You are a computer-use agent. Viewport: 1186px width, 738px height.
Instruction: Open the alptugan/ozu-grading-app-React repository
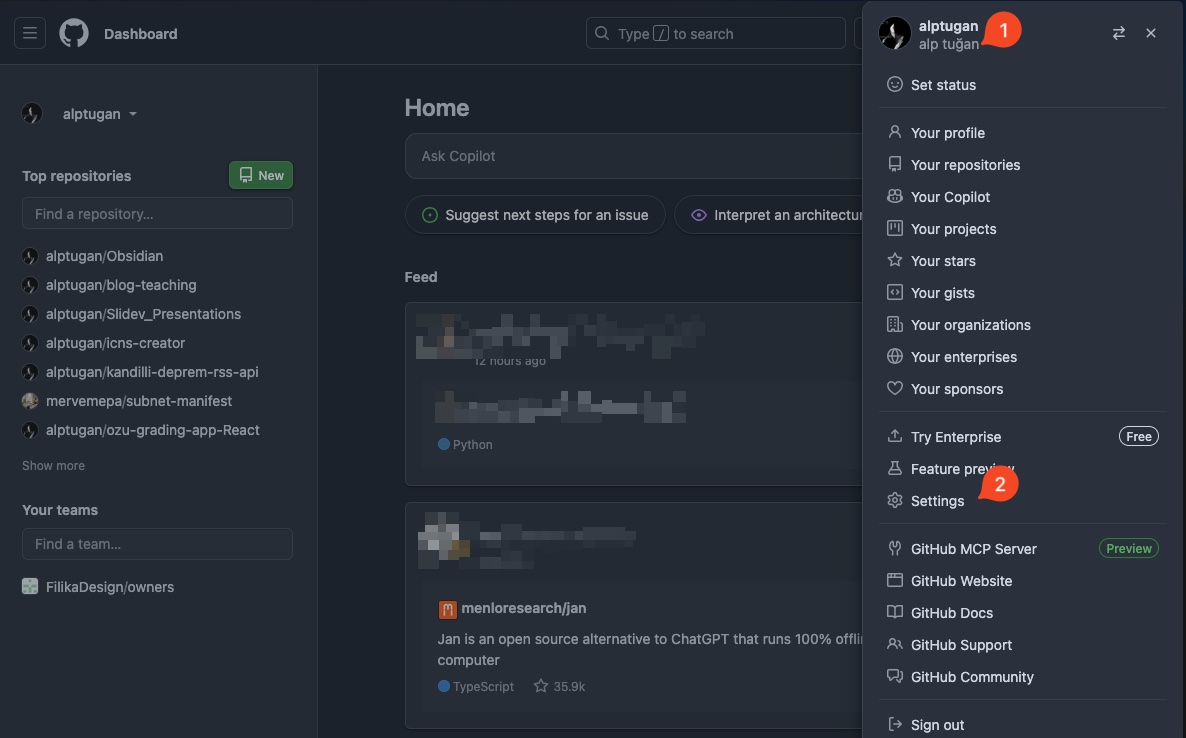(x=153, y=429)
